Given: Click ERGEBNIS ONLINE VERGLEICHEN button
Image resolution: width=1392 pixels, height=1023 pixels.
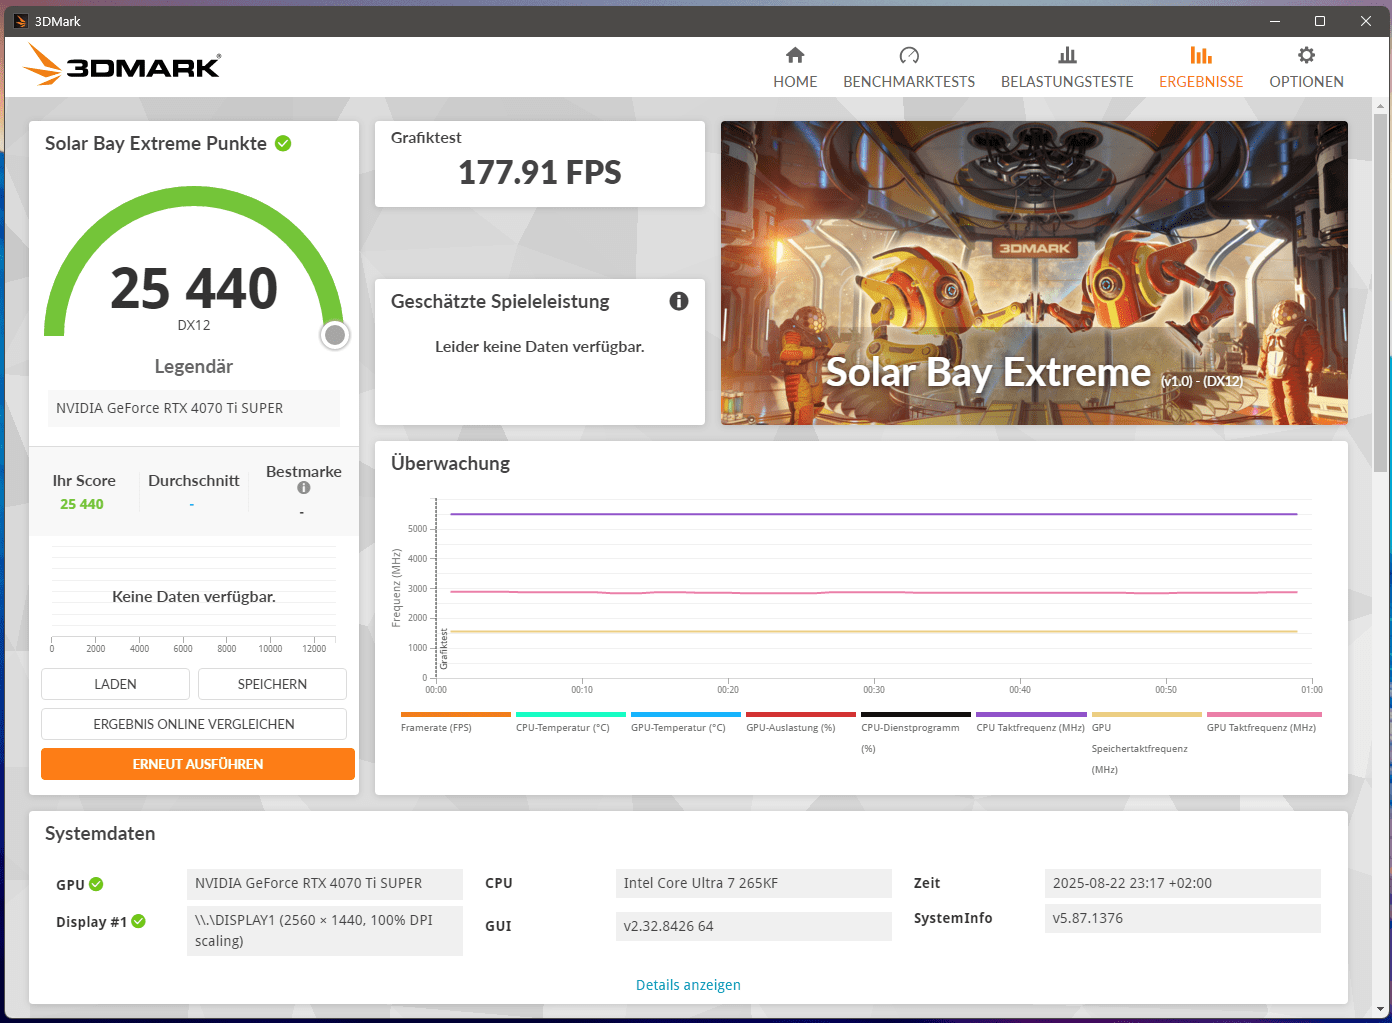Looking at the screenshot, I should pyautogui.click(x=194, y=724).
